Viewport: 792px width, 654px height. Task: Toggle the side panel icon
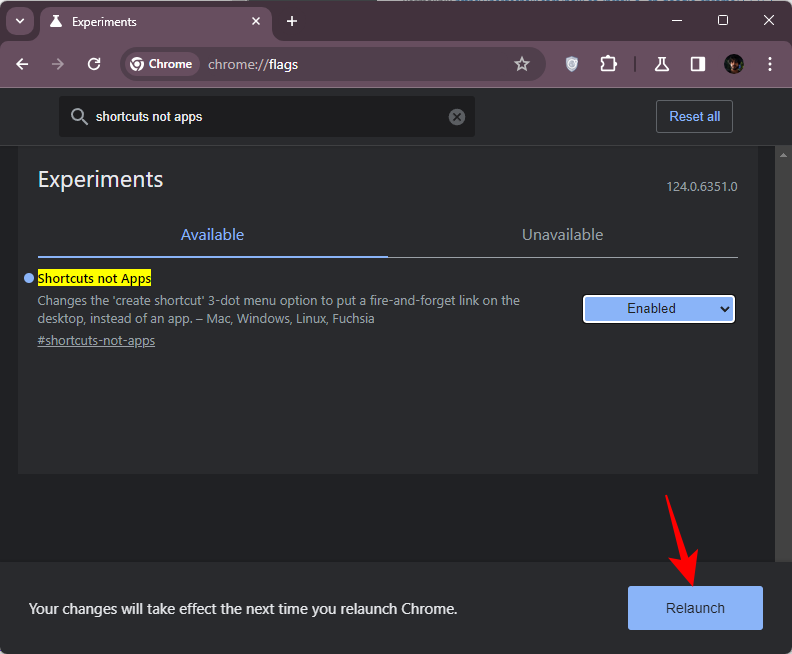(698, 64)
